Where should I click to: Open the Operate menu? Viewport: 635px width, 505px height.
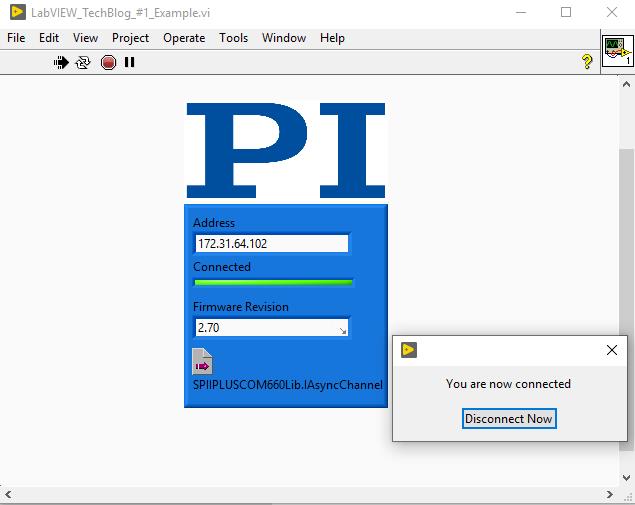[x=184, y=38]
